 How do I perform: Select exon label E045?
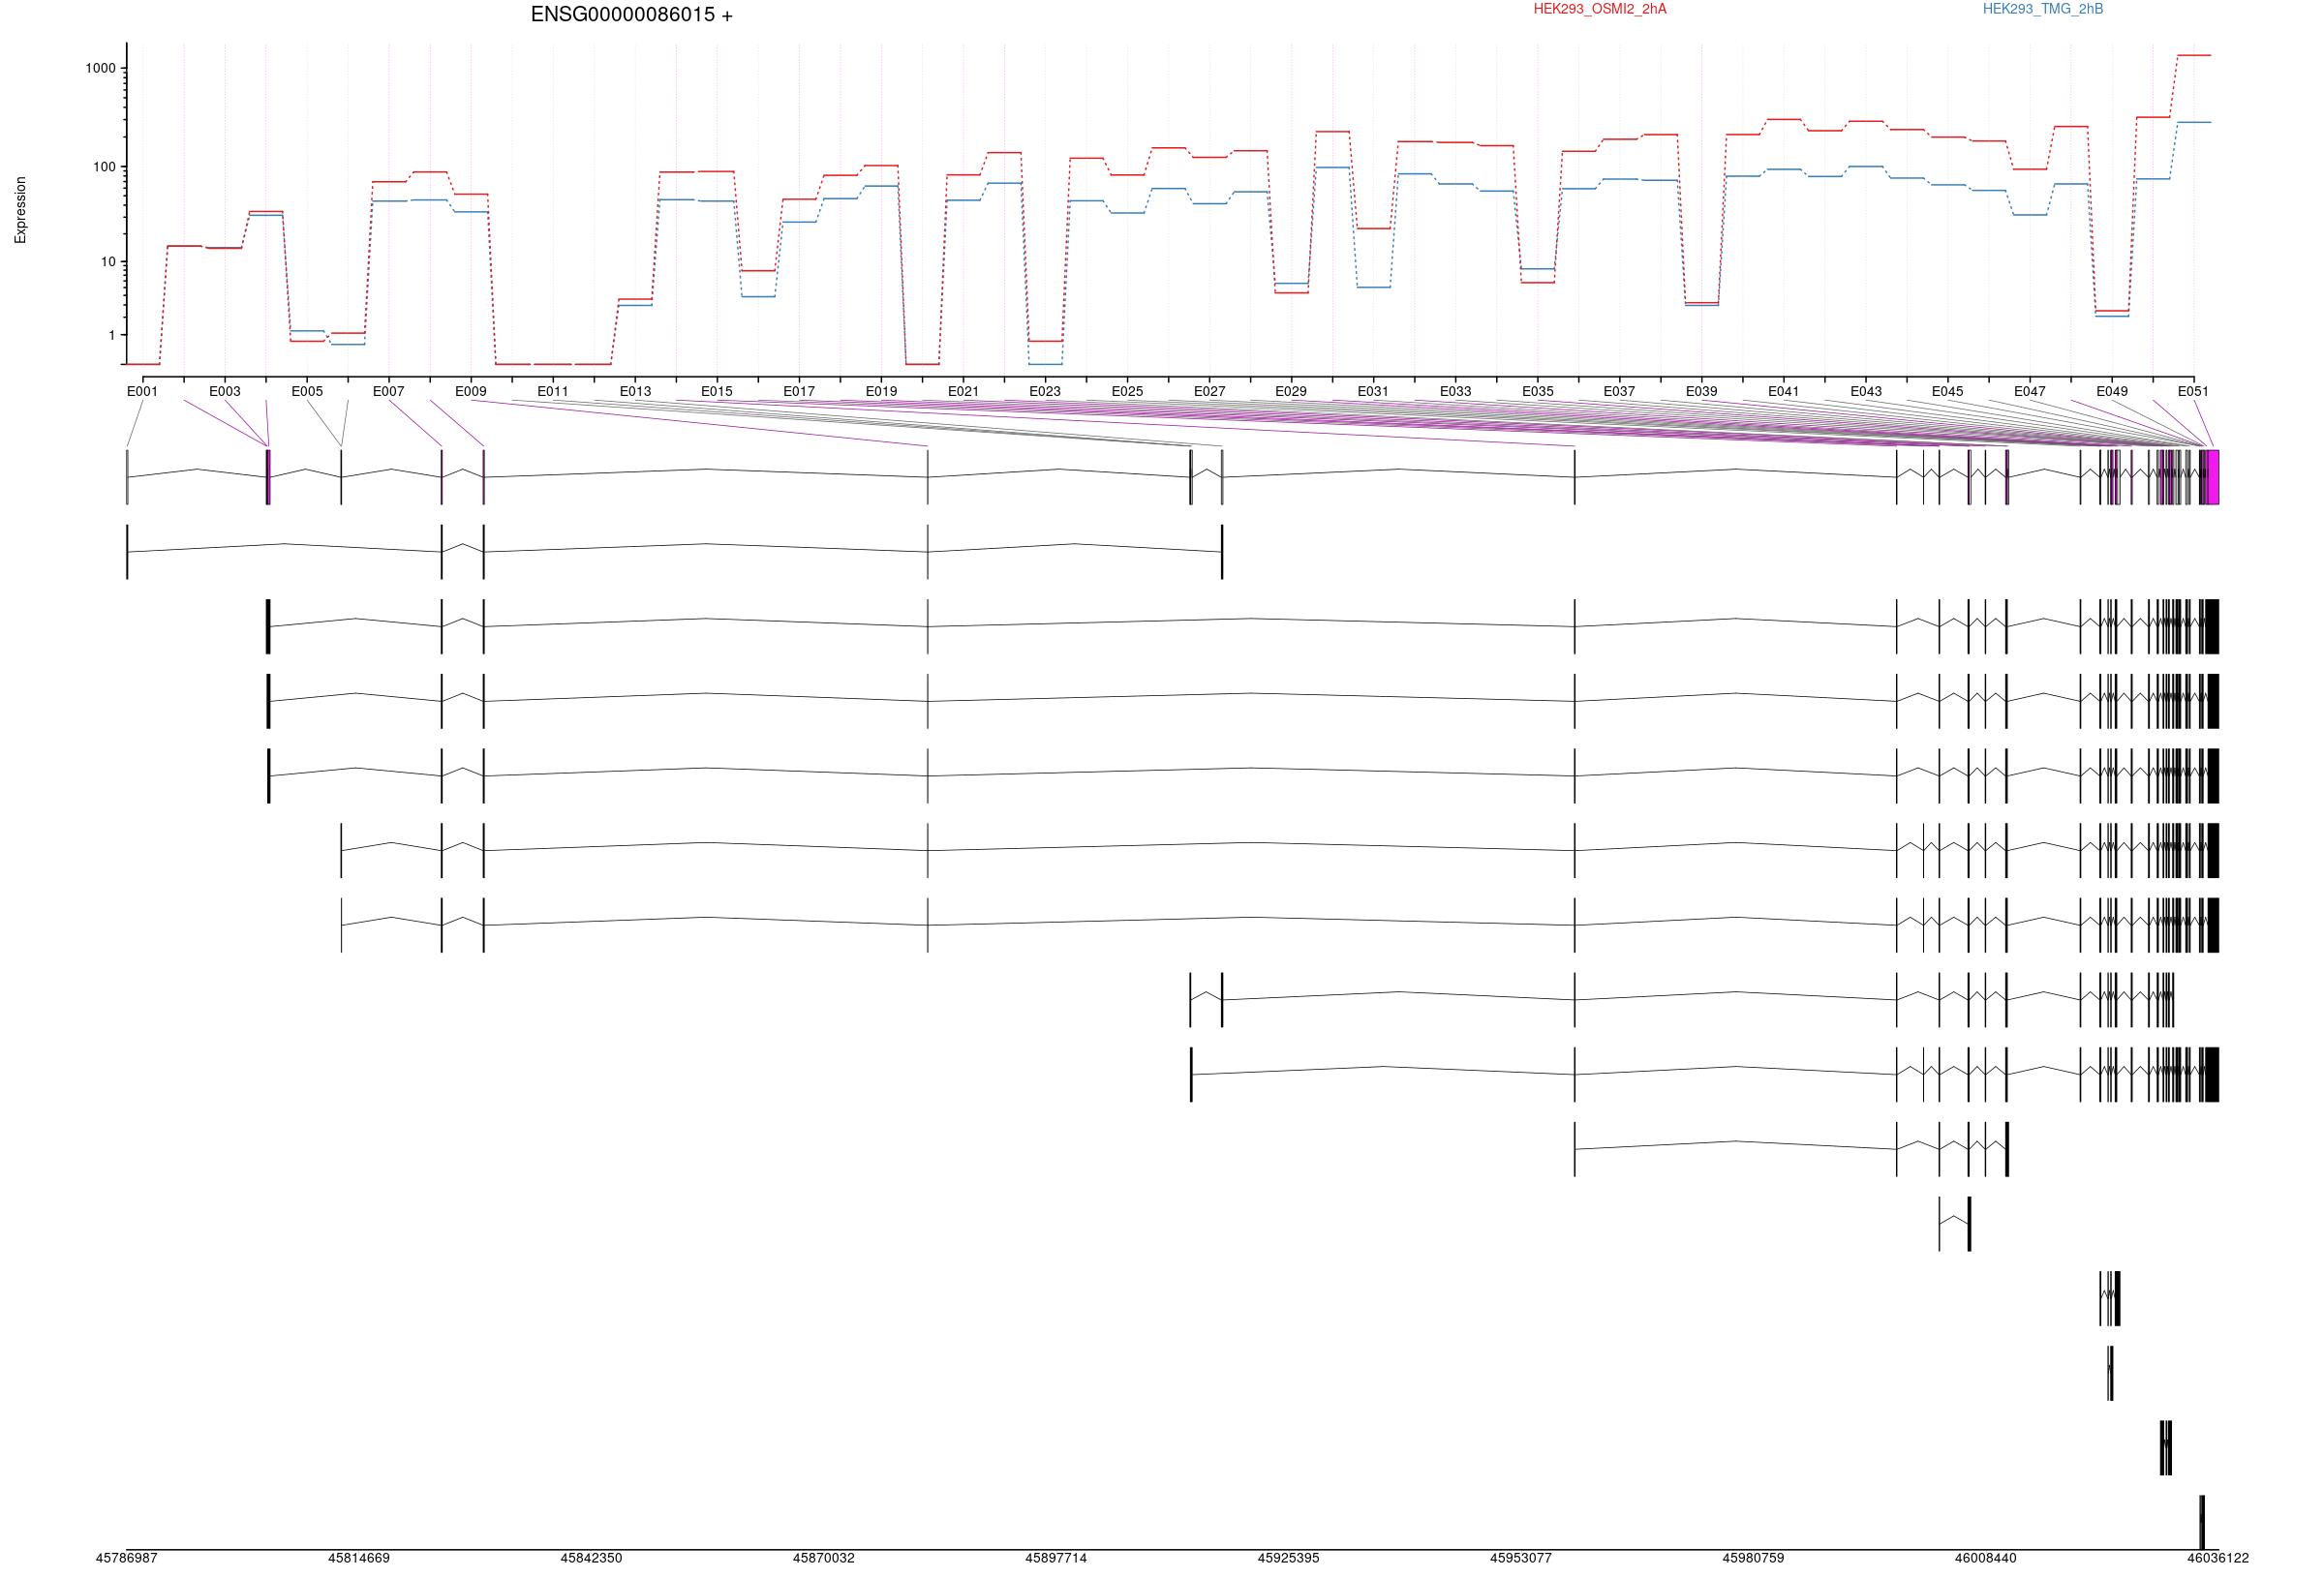coord(1948,392)
